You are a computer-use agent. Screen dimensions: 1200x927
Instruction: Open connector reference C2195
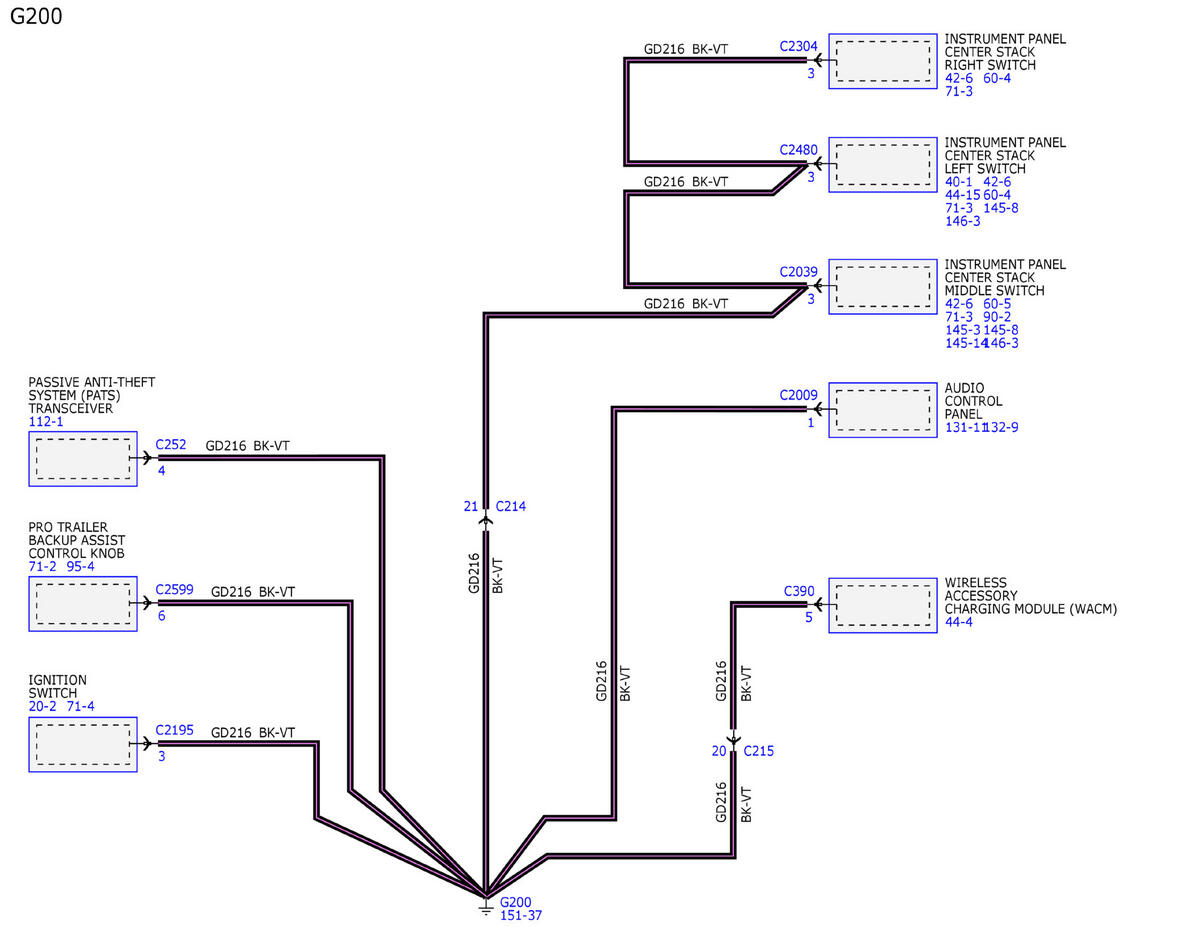pos(175,731)
